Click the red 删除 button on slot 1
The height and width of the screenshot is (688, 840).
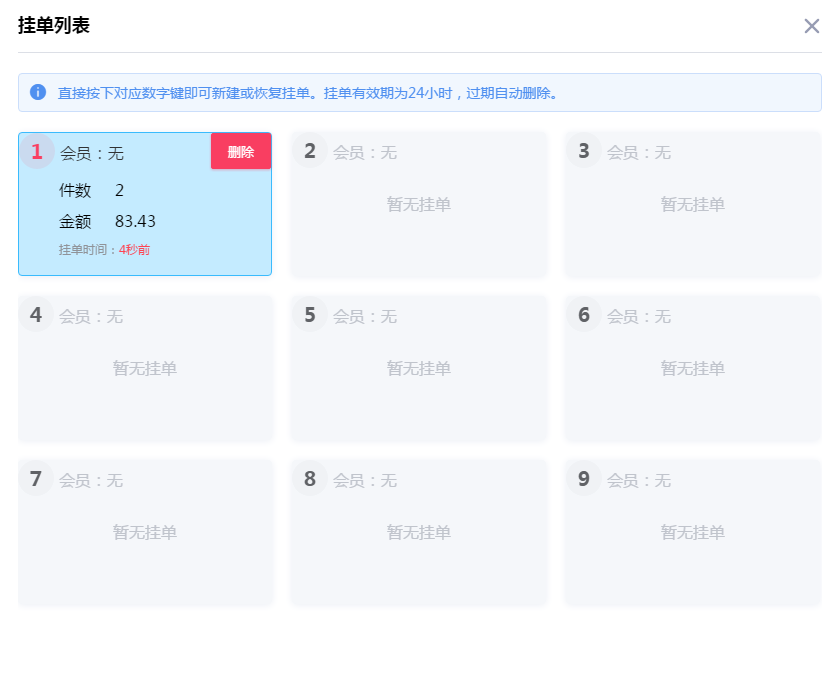[x=241, y=152]
